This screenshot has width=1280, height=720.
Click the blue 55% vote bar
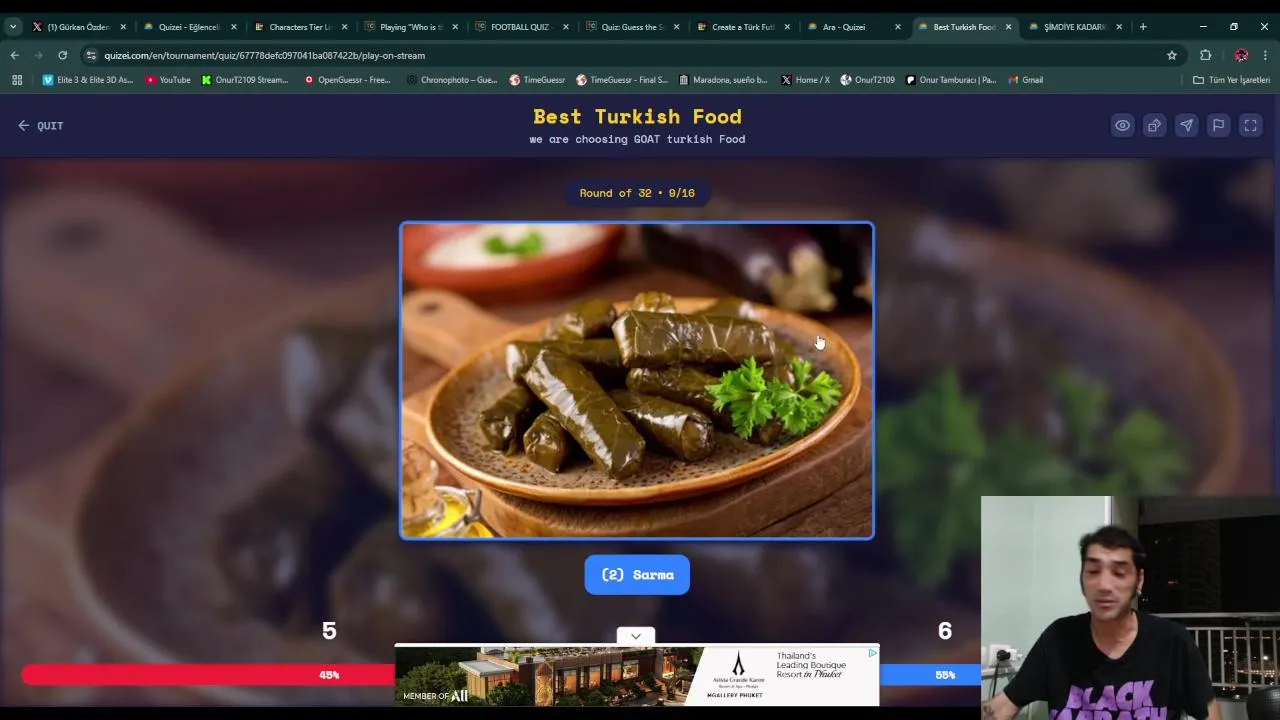pos(930,675)
